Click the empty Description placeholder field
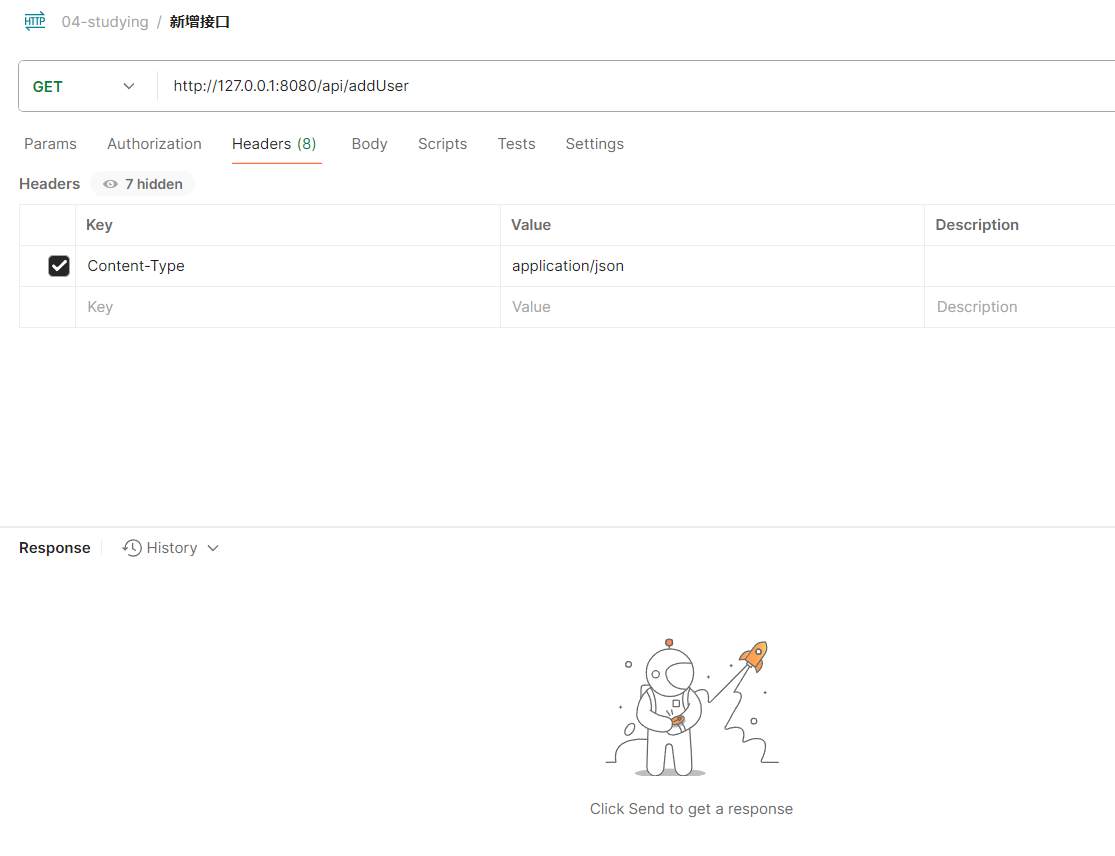Image resolution: width=1115 pixels, height=856 pixels. (x=1020, y=307)
